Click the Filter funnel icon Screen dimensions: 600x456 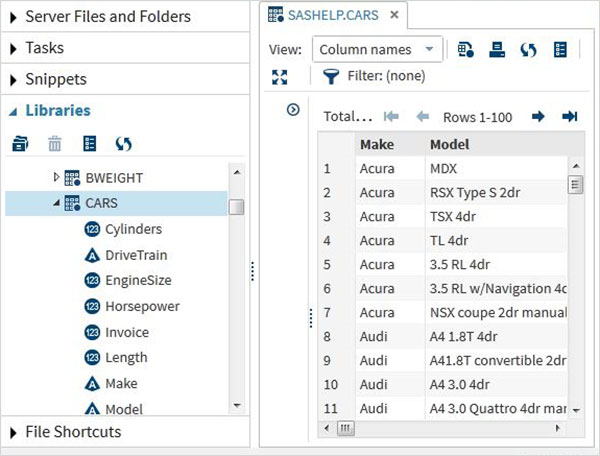[331, 76]
